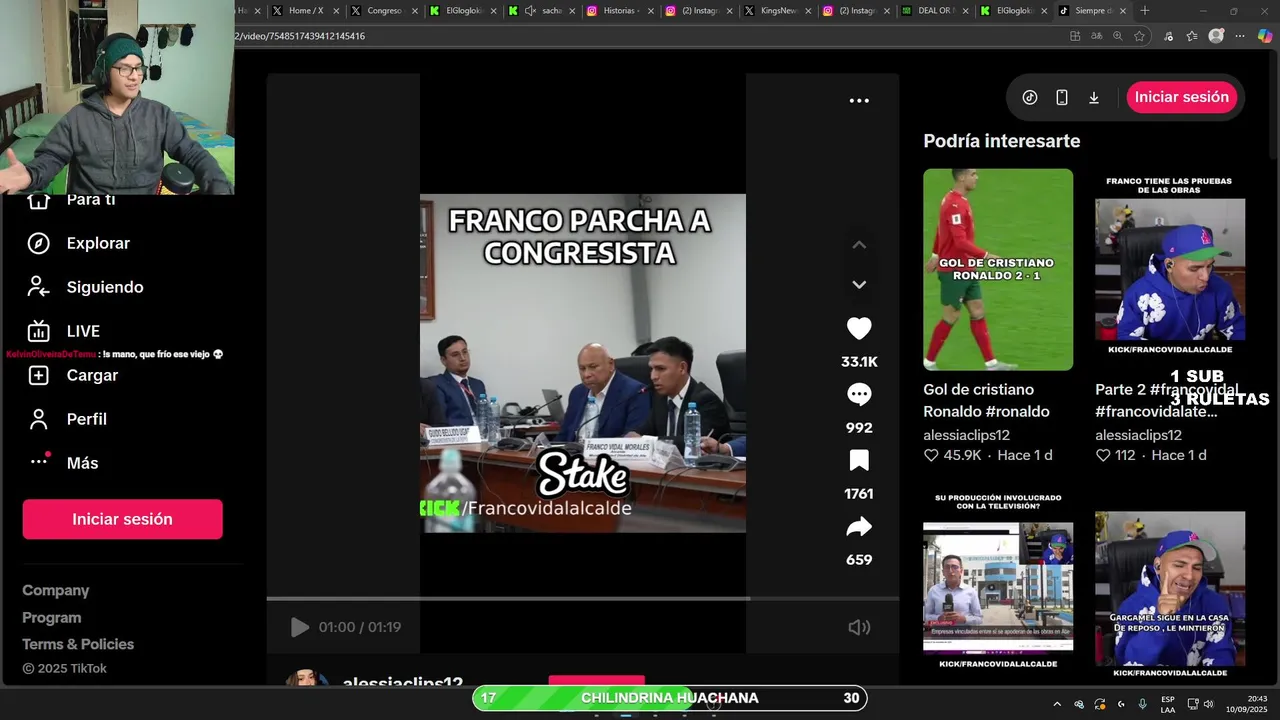This screenshot has width=1280, height=720.
Task: Open comments via the speech bubble icon
Action: coord(859,394)
